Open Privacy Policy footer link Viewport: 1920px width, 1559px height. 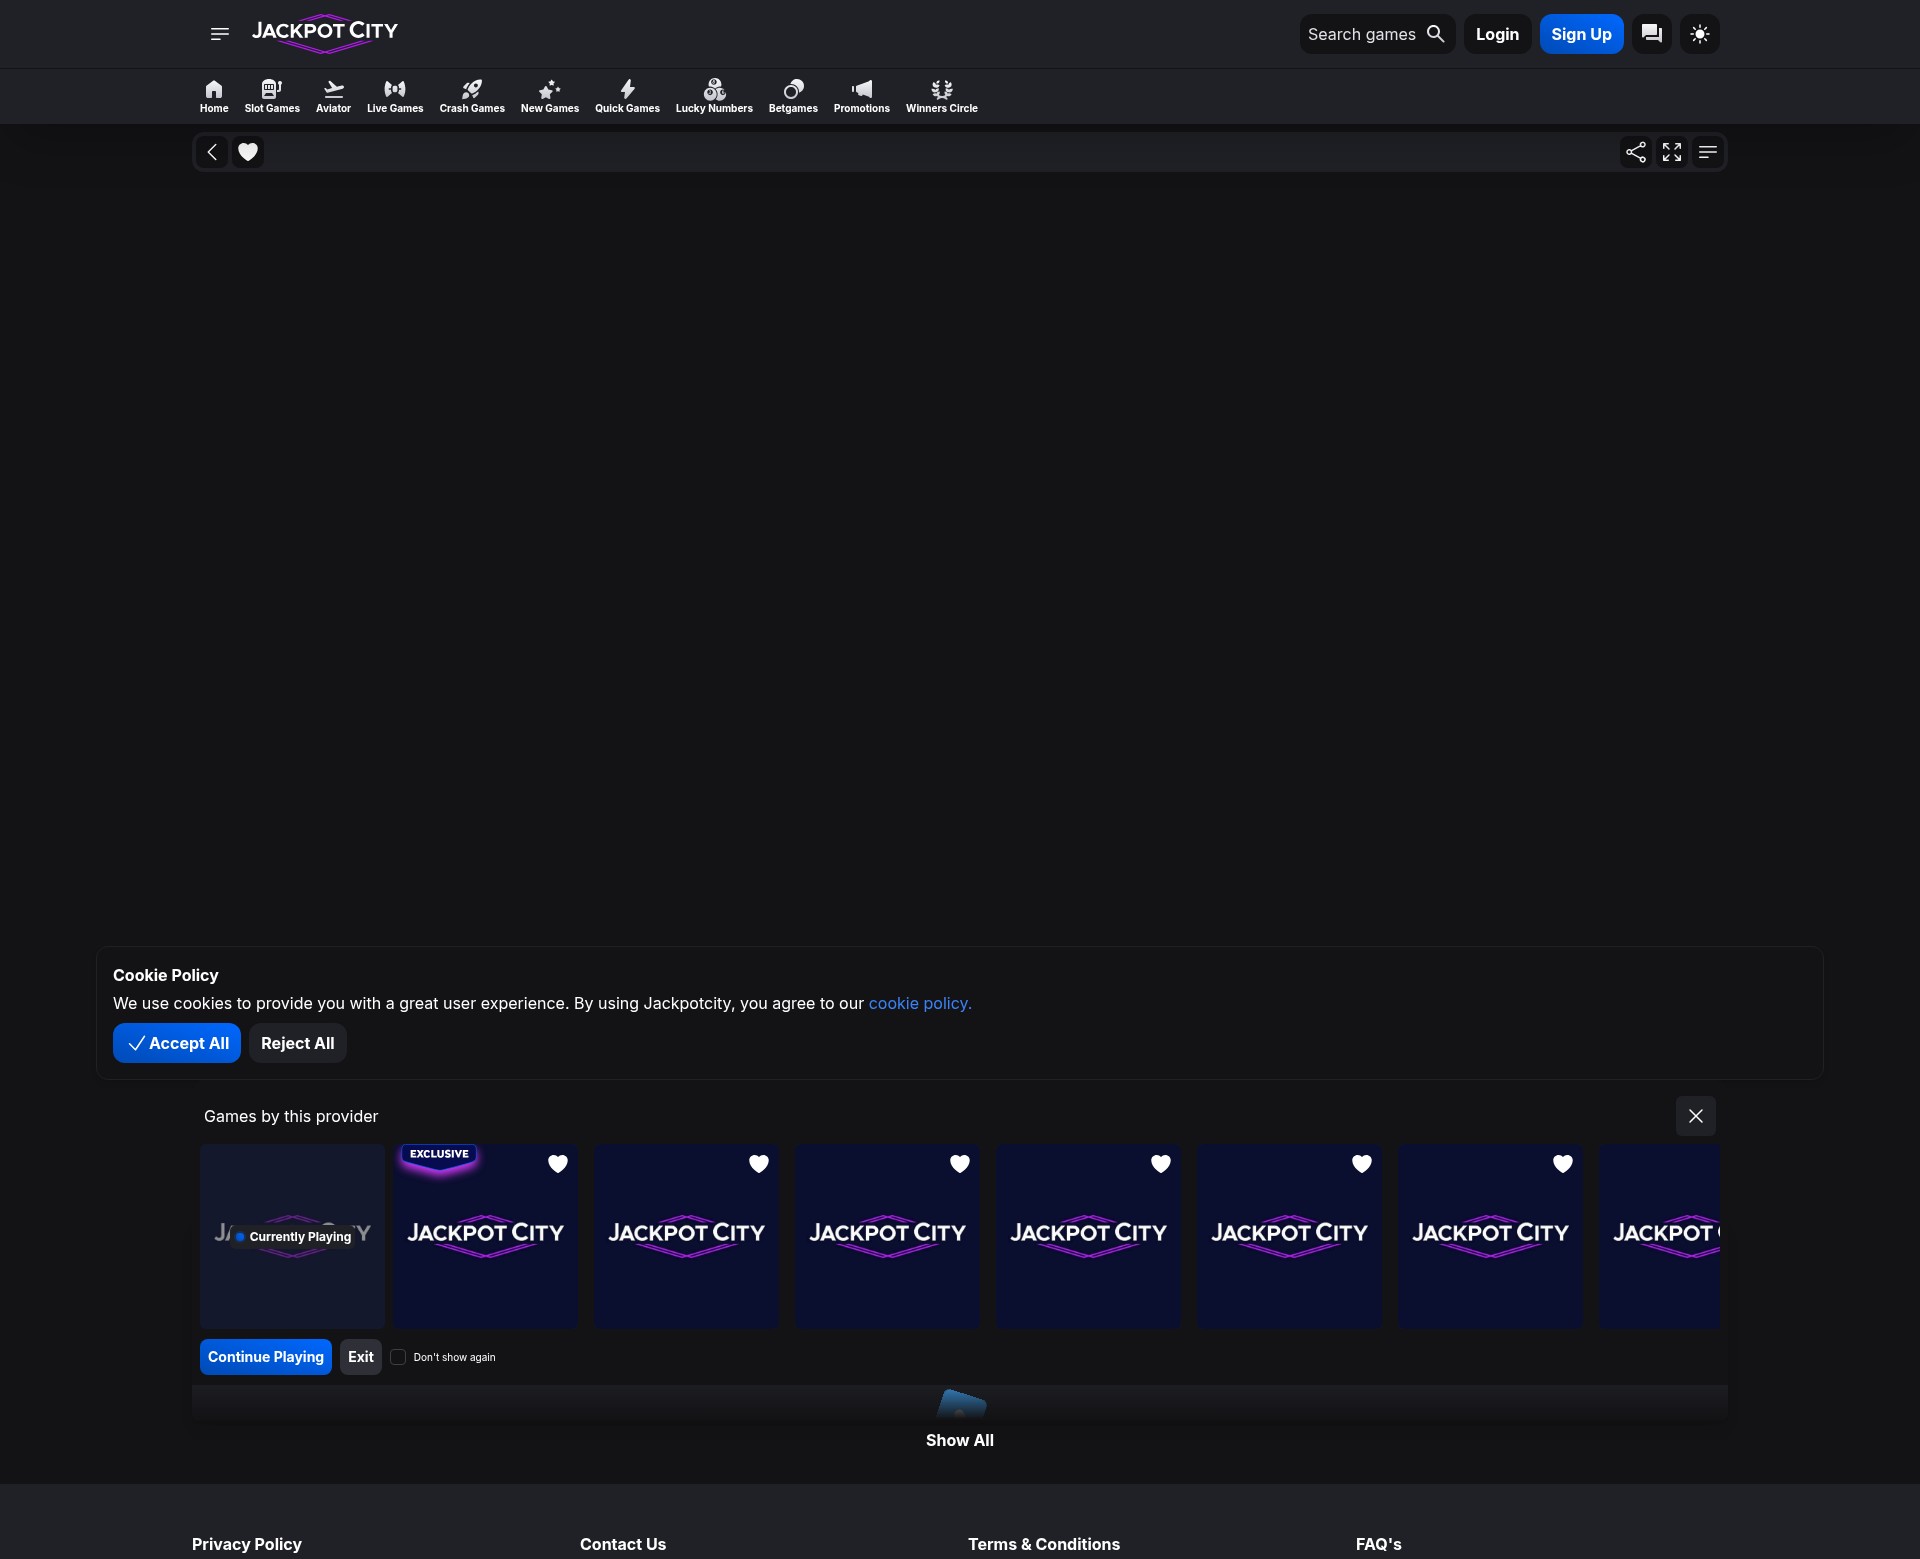pos(247,1544)
